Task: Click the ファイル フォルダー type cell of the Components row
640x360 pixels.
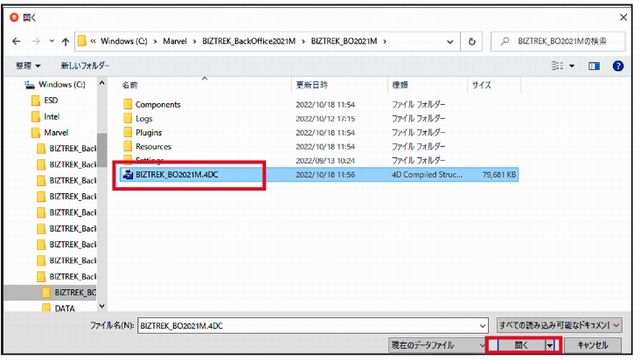Action: (418, 104)
